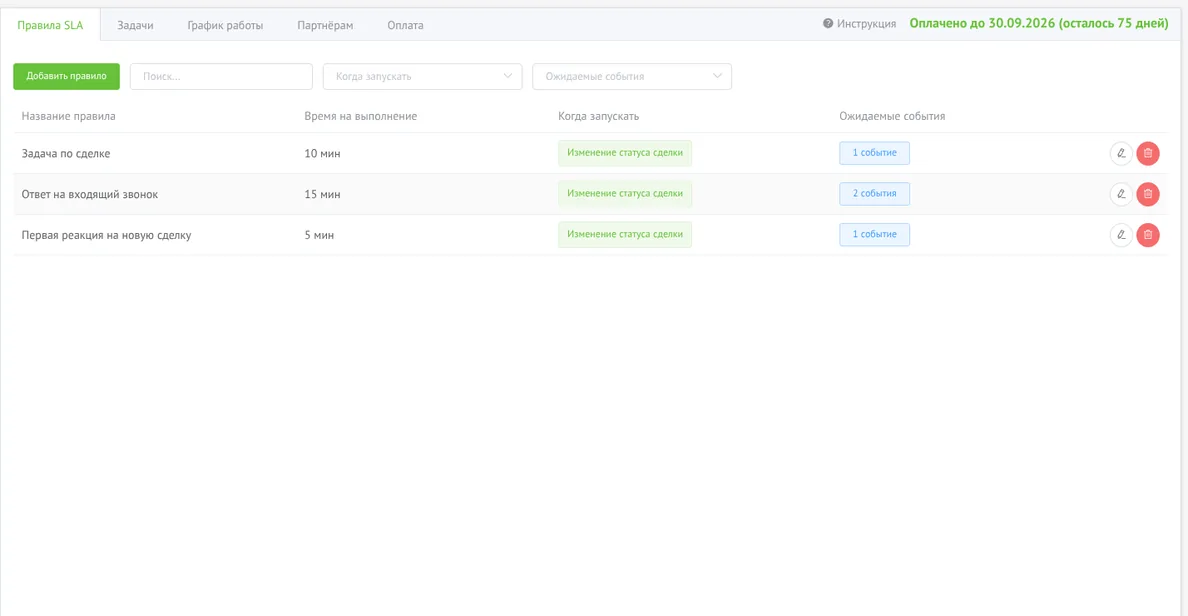This screenshot has width=1188, height=616.
Task: Open the "Когда запускать" filter dropdown
Action: pyautogui.click(x=422, y=77)
